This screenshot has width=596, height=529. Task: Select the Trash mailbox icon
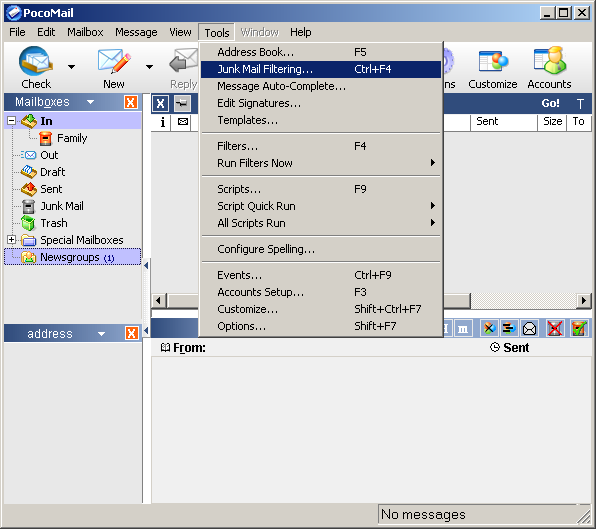[29, 223]
